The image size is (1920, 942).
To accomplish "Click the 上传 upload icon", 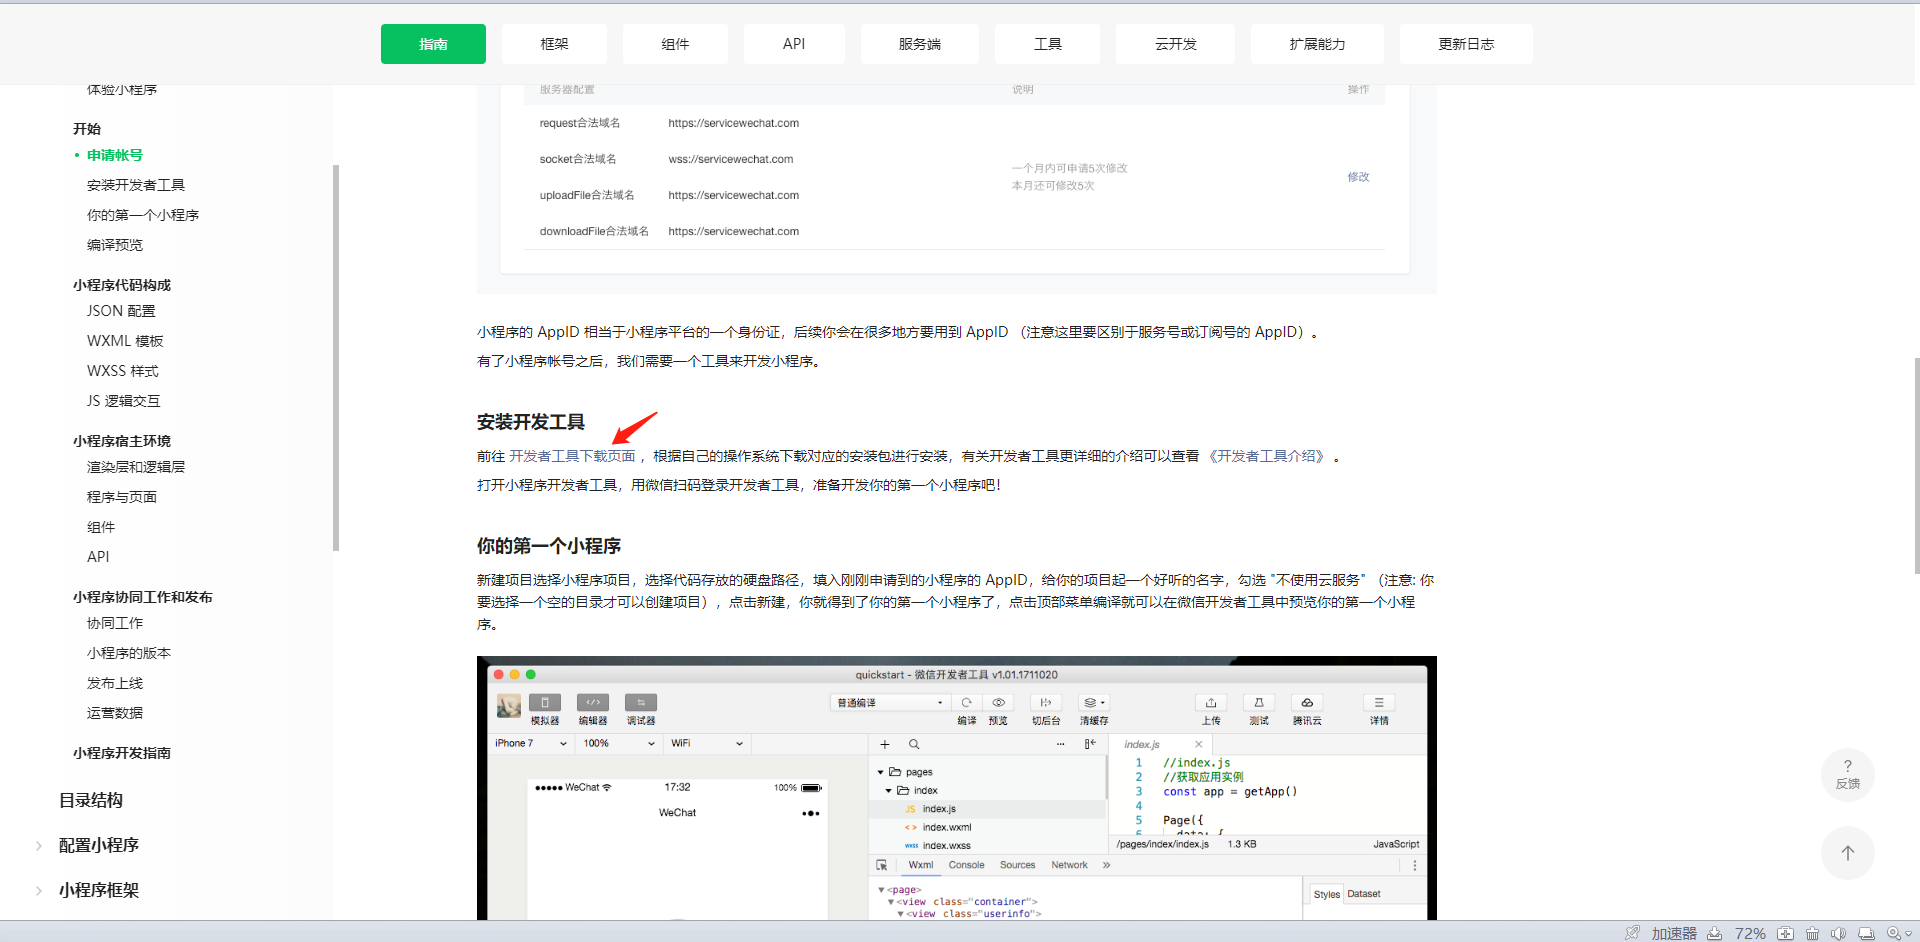I will tap(1211, 703).
